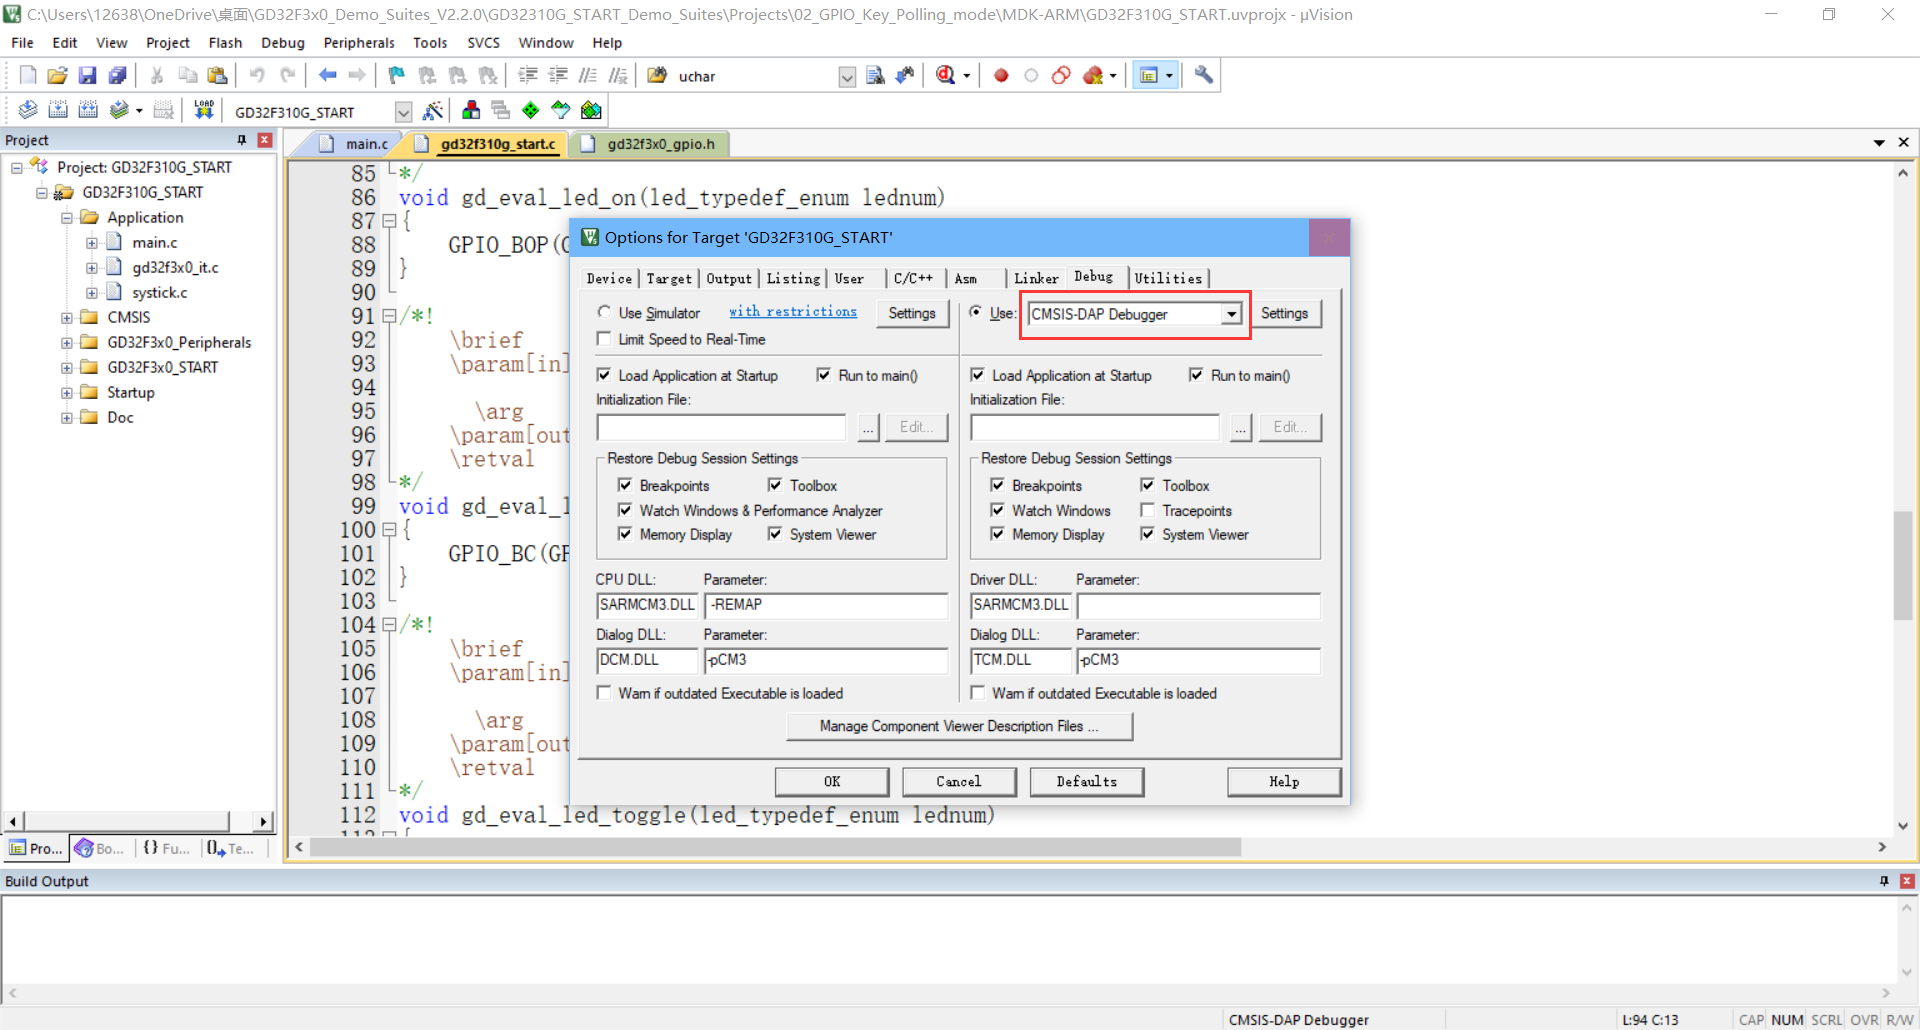Click the Find icon next to the uchar box
Image resolution: width=1920 pixels, height=1030 pixels.
pos(875,75)
